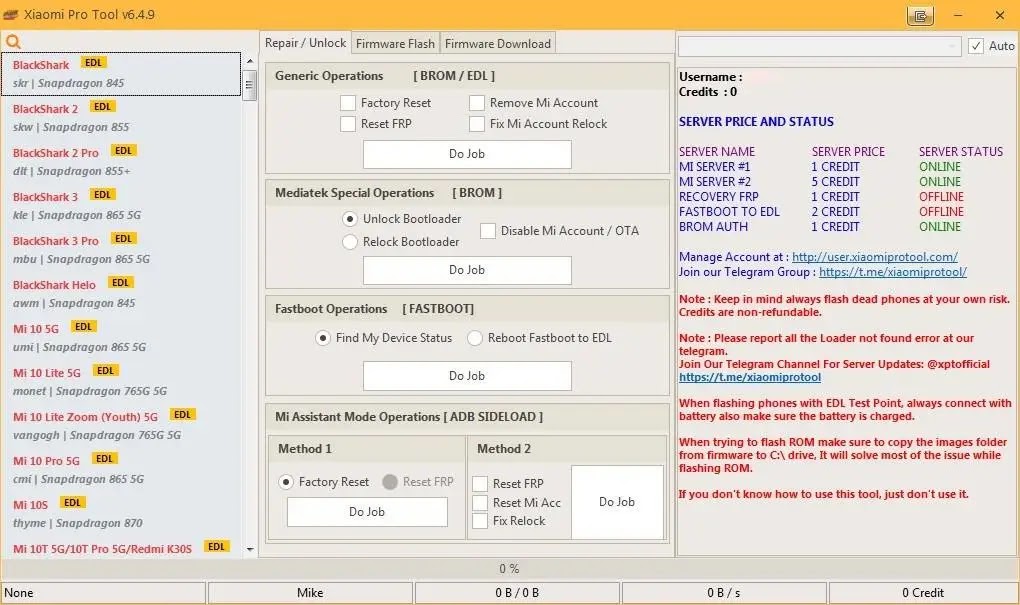Click the EDL badge next to BlackShark
1020x605 pixels.
click(x=94, y=62)
